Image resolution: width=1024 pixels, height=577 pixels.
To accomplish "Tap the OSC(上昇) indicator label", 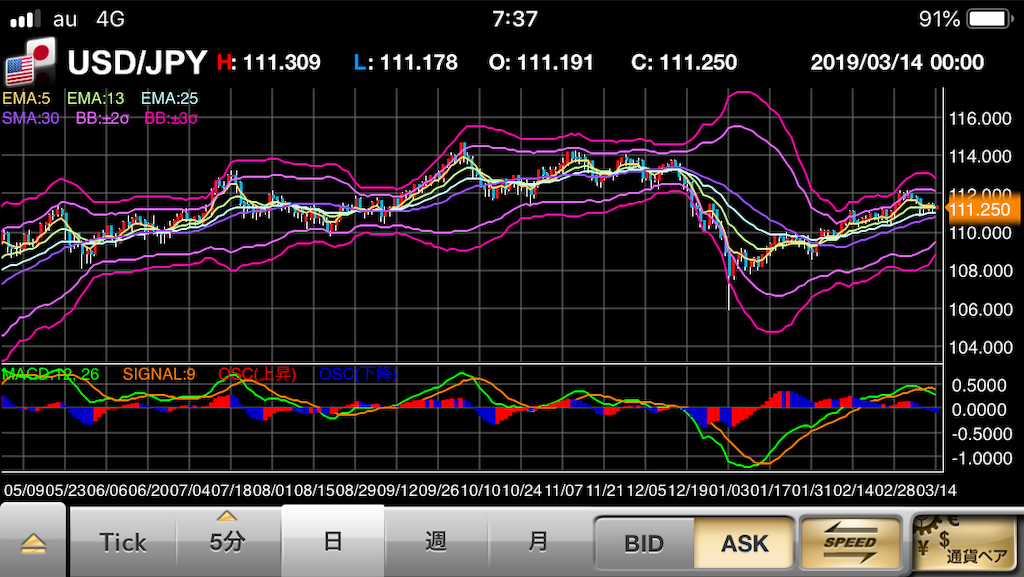I will 257,374.
